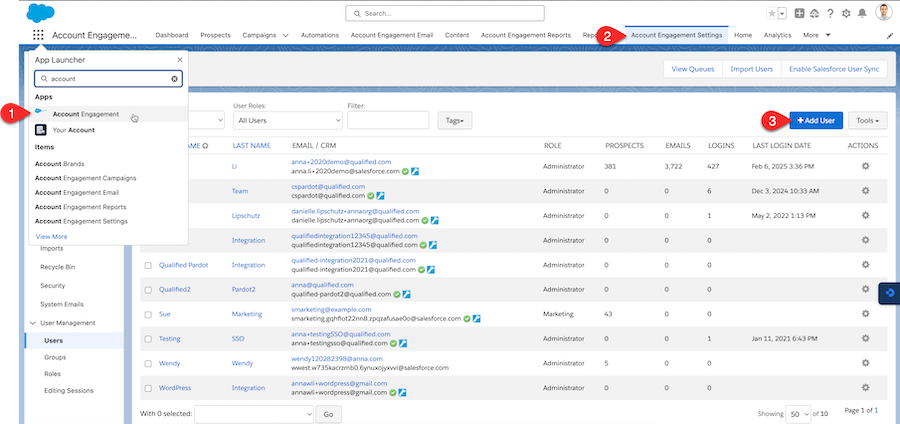This screenshot has width=900, height=424.
Task: Open the Setup gear icon in header
Action: click(845, 13)
